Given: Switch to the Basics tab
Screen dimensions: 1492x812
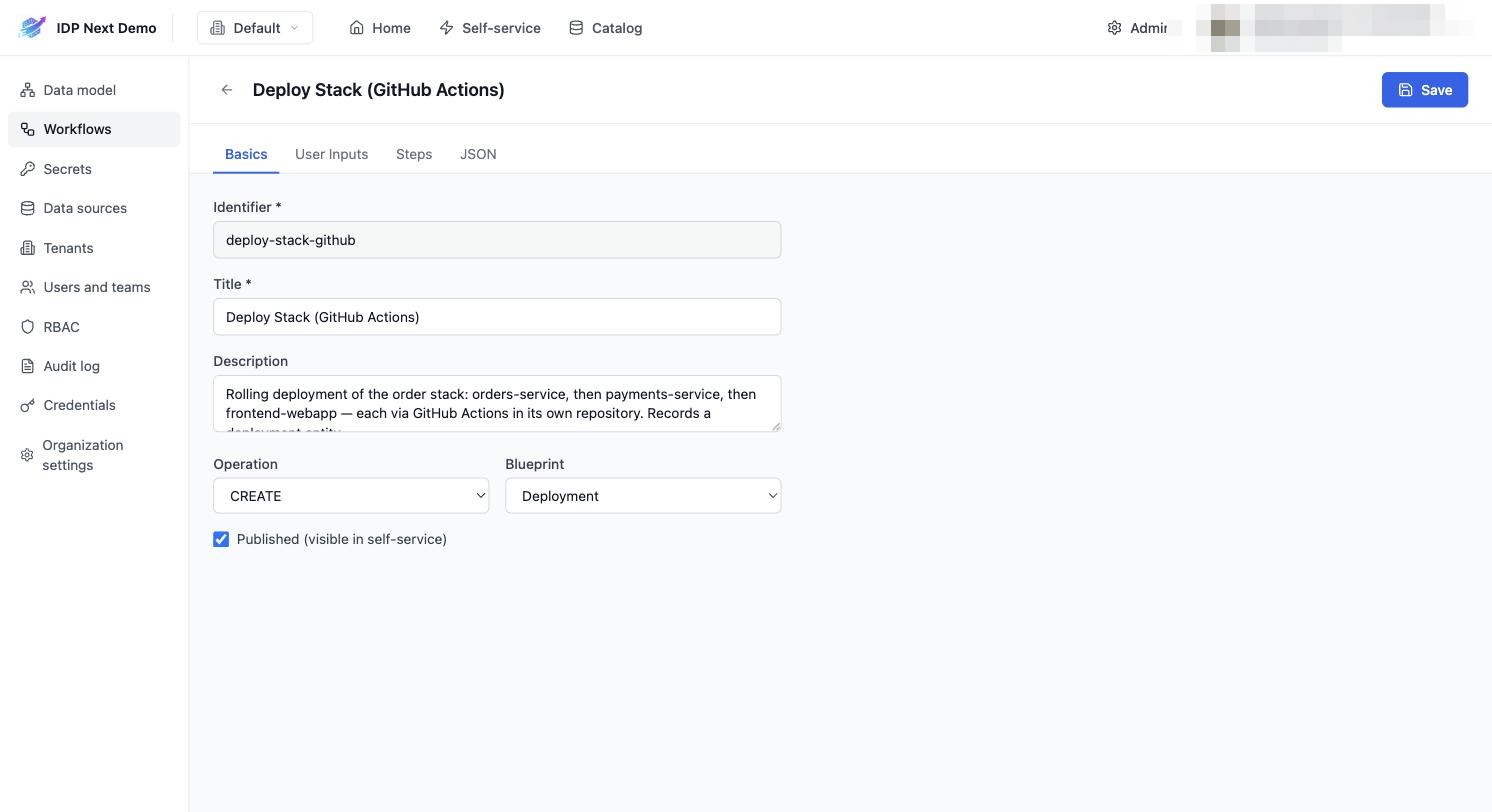Looking at the screenshot, I should click(x=246, y=154).
